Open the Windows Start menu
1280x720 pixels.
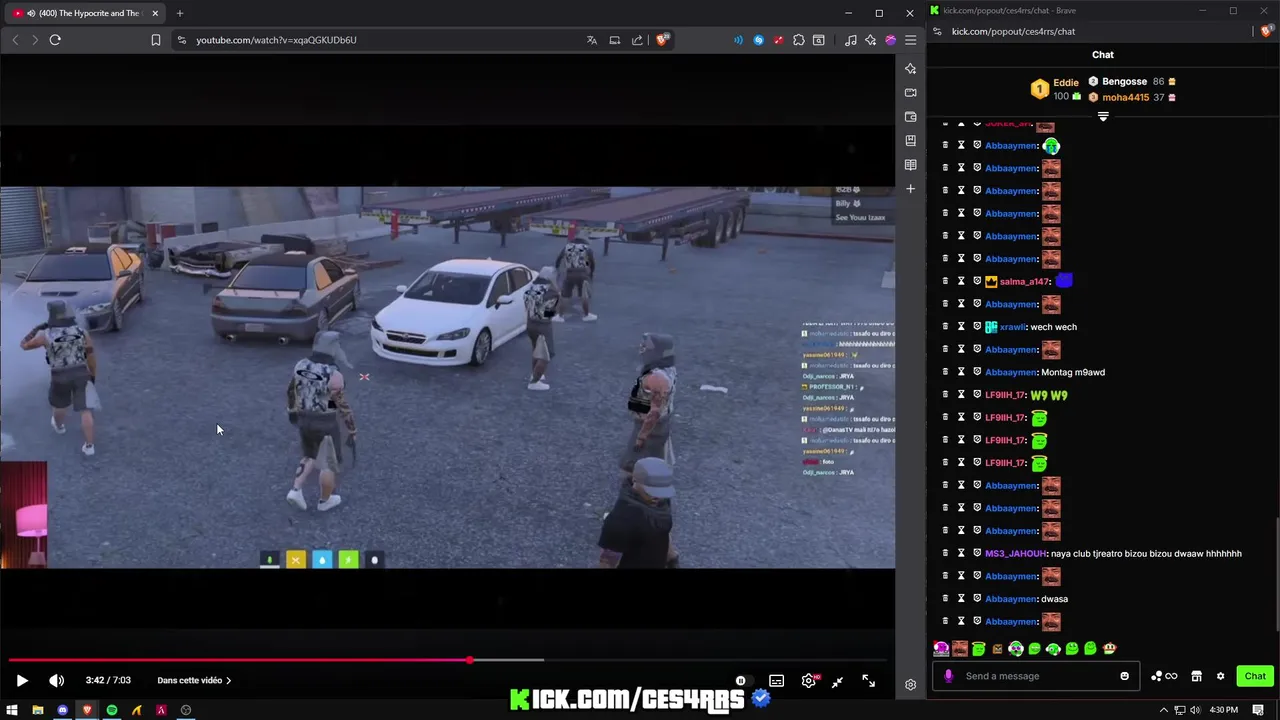point(12,710)
